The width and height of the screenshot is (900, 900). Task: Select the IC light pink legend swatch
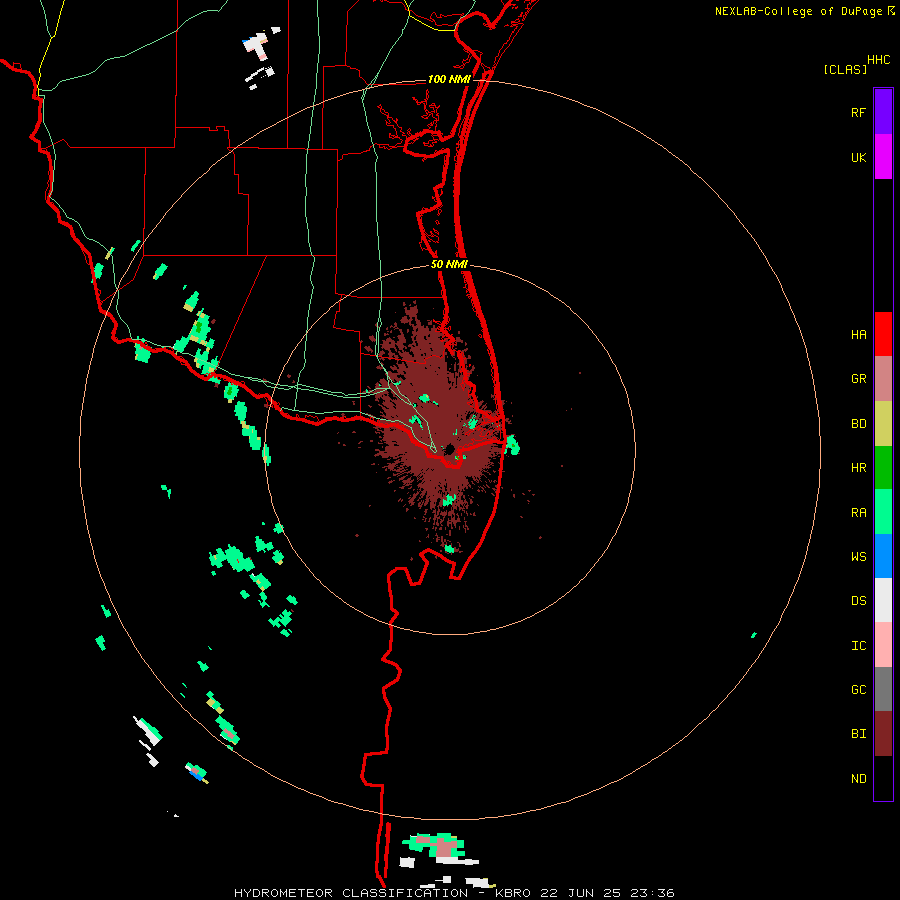883,645
